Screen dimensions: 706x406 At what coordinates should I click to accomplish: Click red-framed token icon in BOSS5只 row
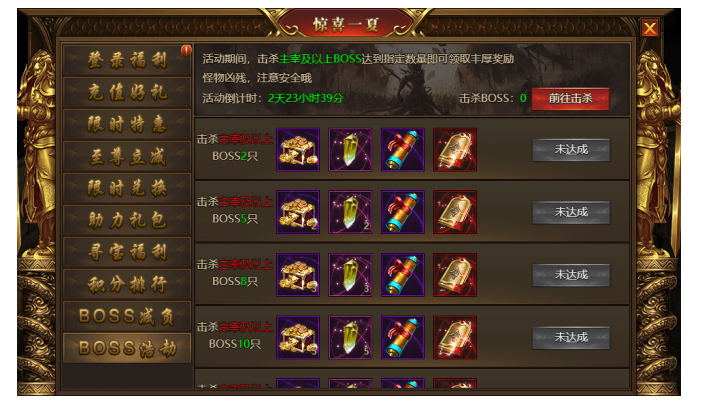(x=455, y=212)
